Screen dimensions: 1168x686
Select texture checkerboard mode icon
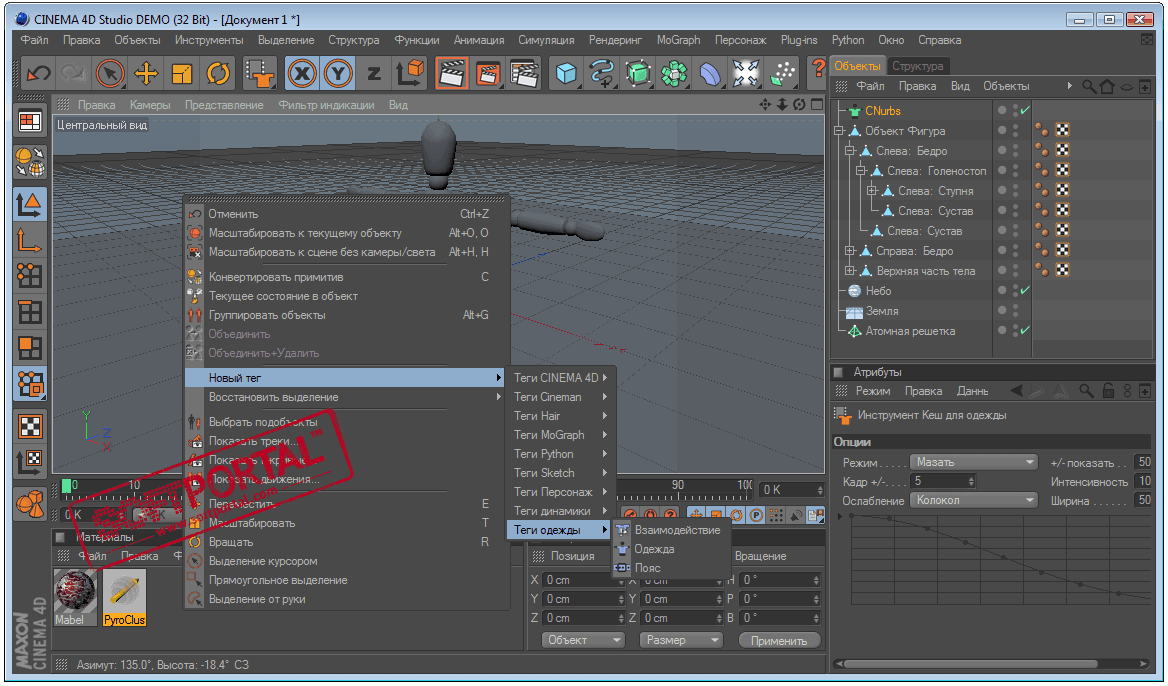(30, 426)
